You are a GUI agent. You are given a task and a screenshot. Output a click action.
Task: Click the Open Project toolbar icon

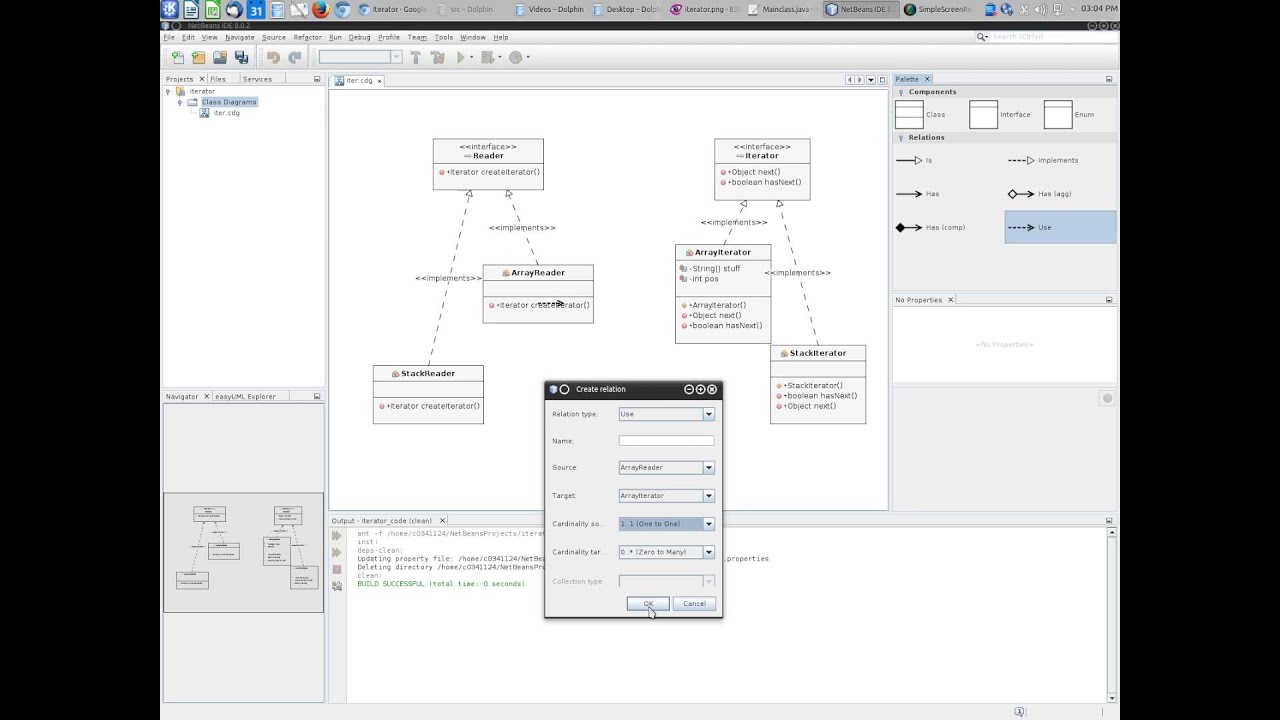tap(219, 58)
